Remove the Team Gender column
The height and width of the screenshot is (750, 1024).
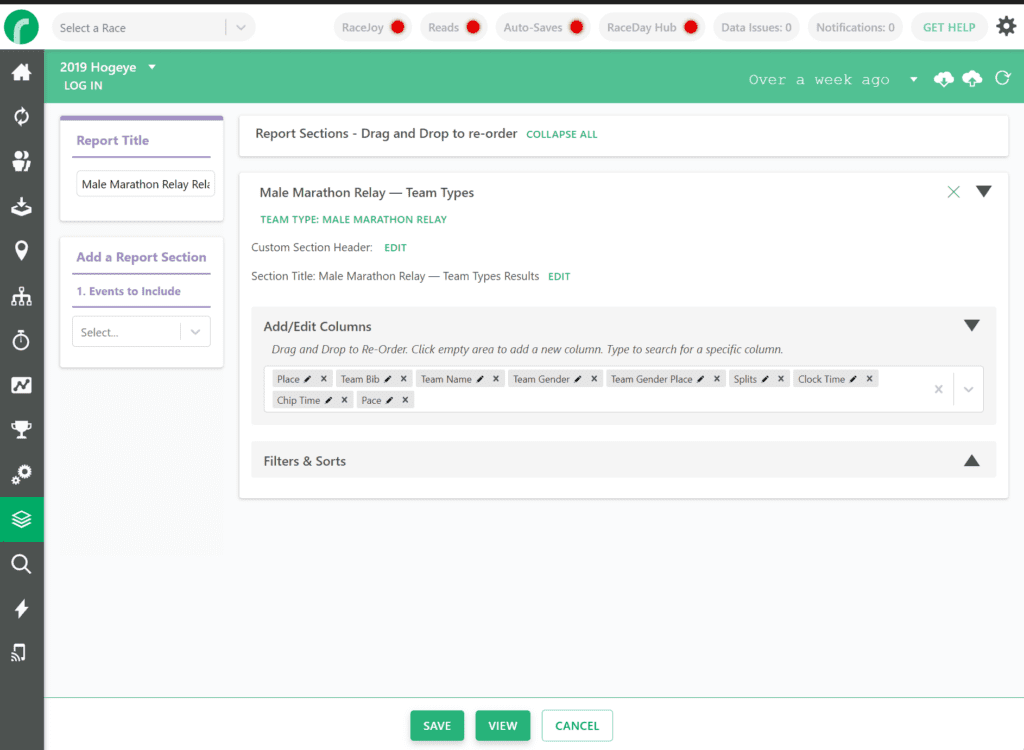click(594, 379)
